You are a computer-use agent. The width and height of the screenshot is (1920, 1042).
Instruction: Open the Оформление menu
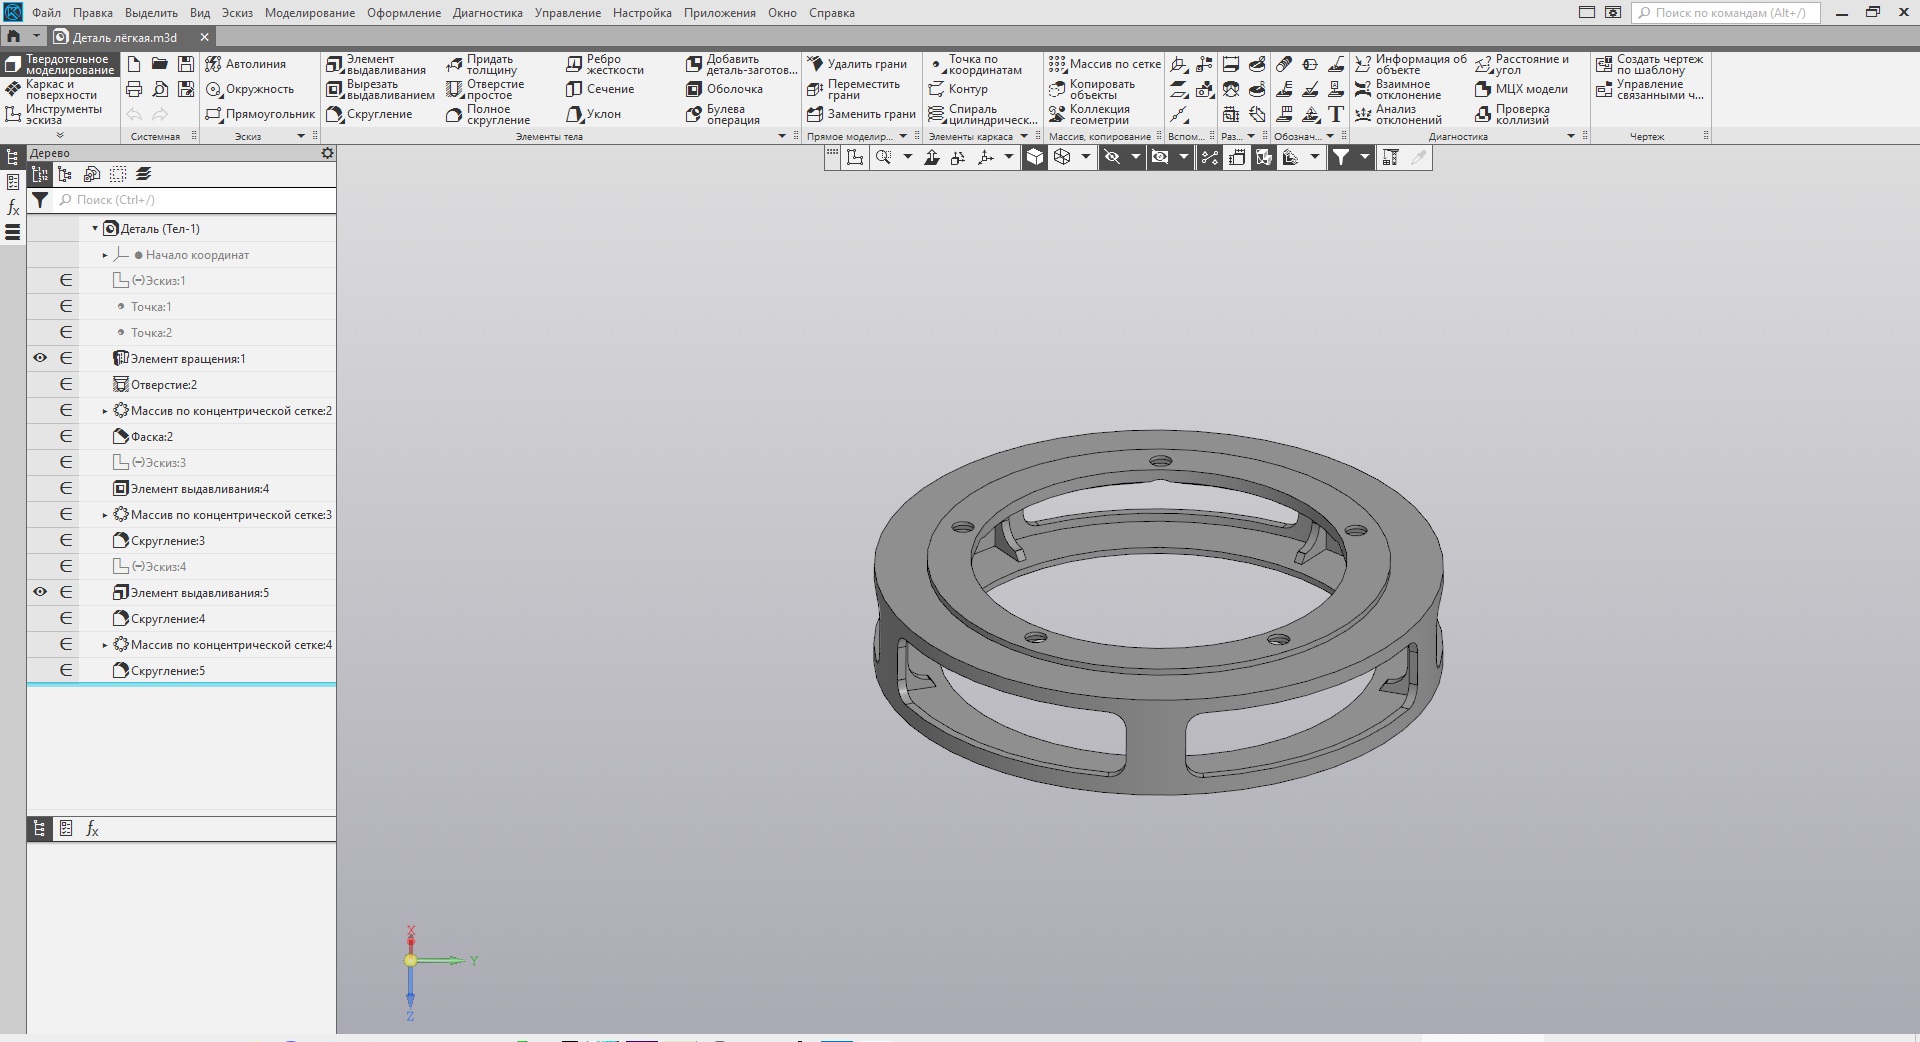pyautogui.click(x=404, y=13)
